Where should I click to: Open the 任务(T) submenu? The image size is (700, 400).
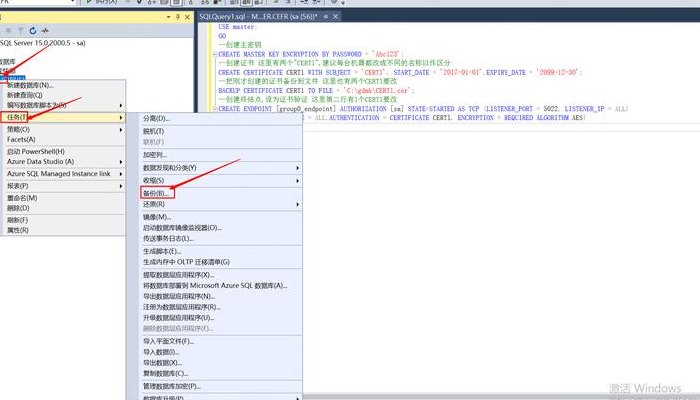[62, 117]
